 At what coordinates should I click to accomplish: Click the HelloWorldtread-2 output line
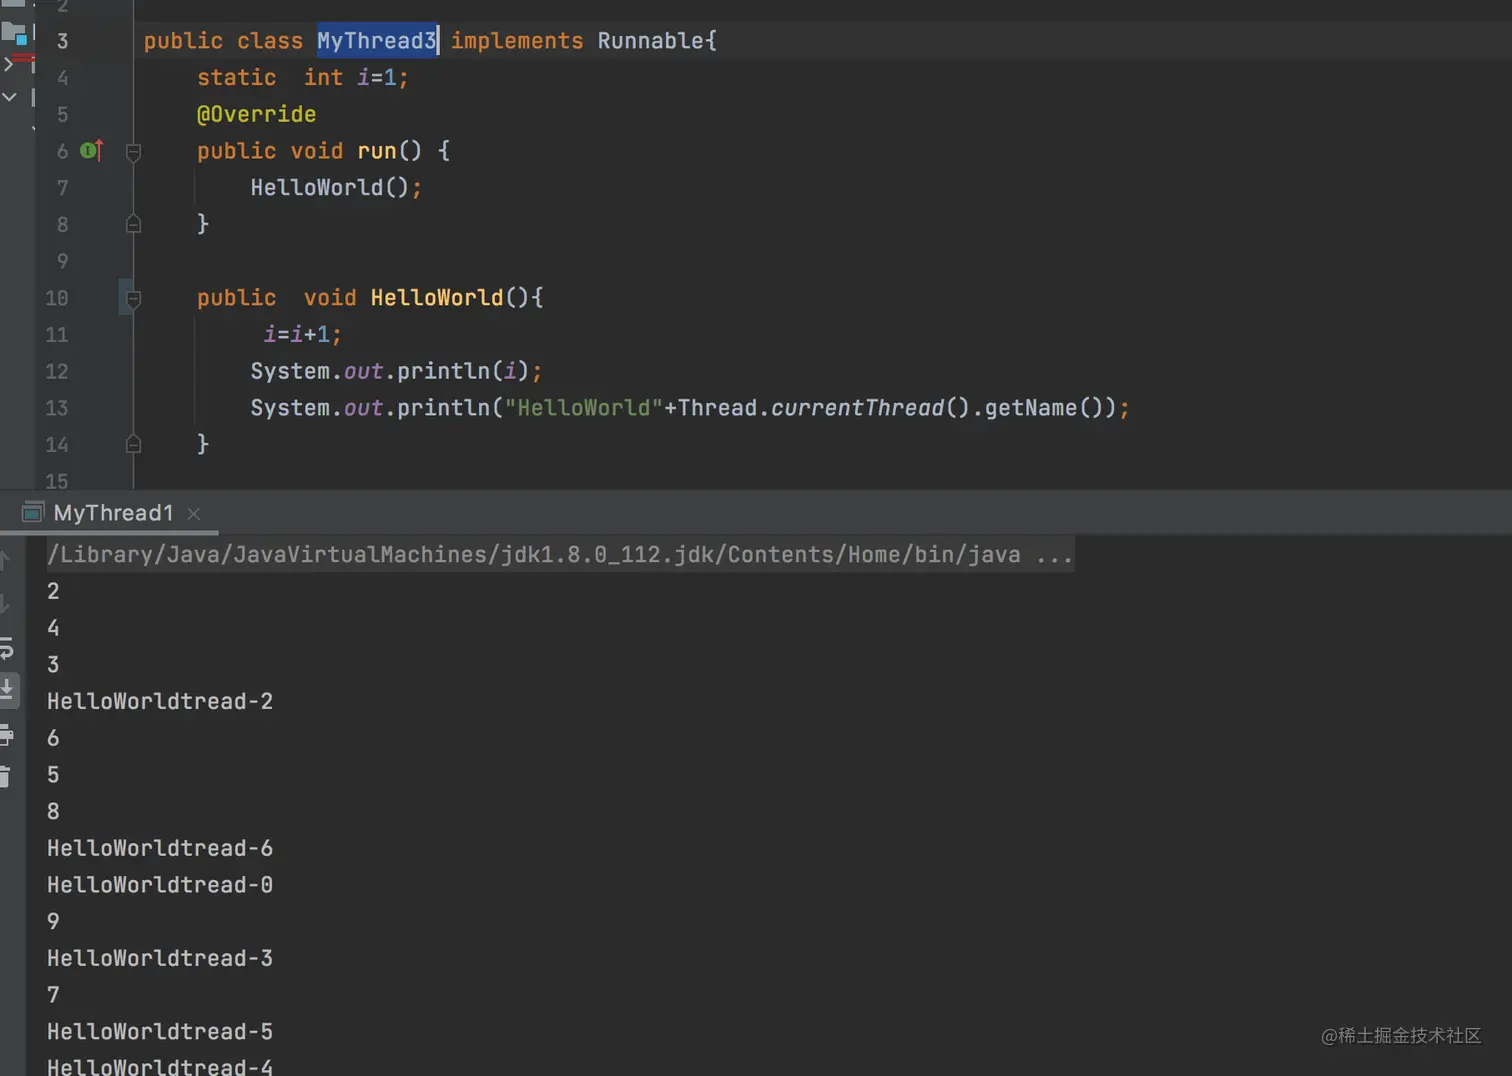click(160, 702)
